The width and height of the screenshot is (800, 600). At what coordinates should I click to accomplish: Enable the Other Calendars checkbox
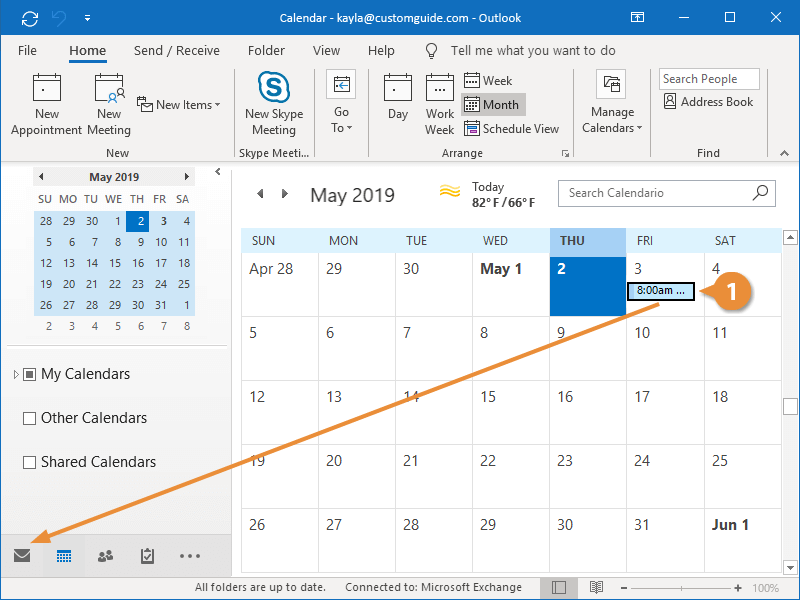[30, 418]
